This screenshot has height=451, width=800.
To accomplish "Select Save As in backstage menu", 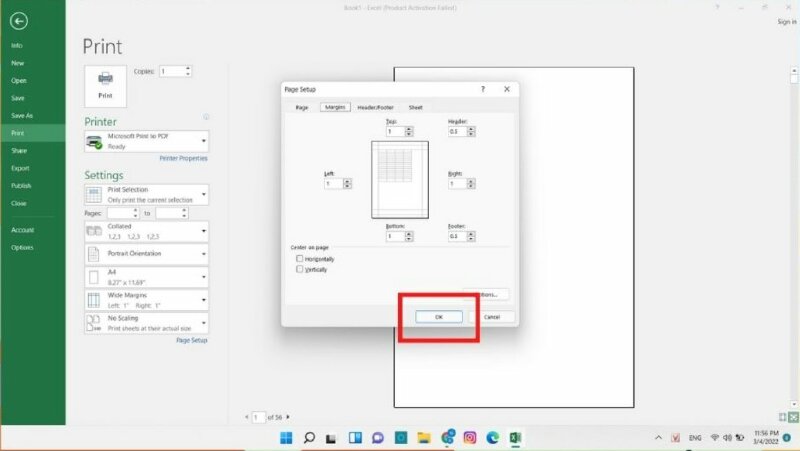I will (x=22, y=116).
